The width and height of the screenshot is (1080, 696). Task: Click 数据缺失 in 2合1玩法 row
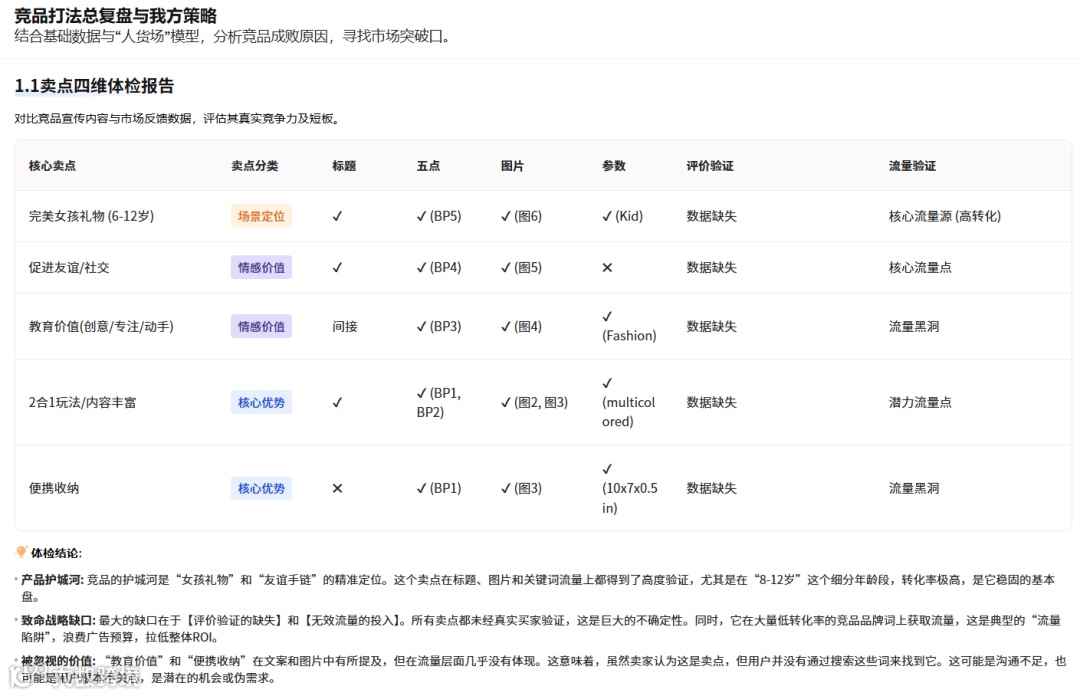[712, 402]
